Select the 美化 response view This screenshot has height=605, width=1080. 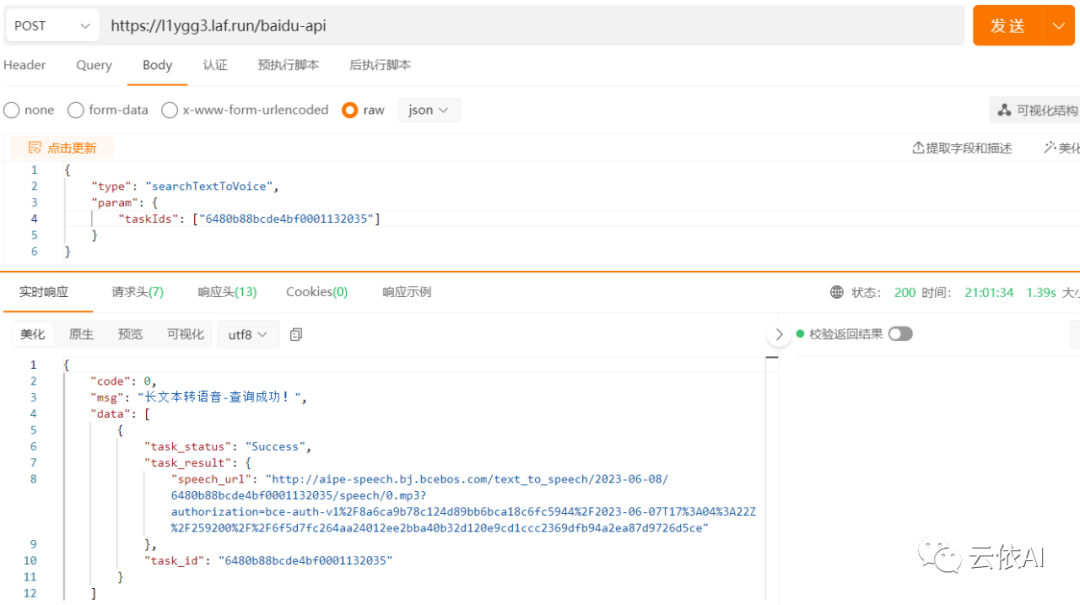pos(32,334)
